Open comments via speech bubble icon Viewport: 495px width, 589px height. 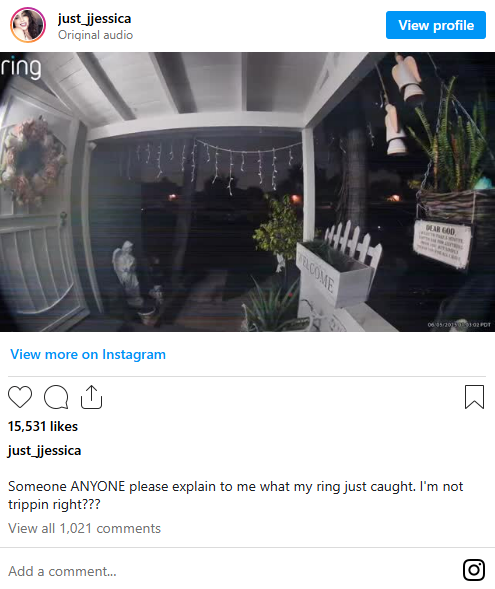coord(56,397)
